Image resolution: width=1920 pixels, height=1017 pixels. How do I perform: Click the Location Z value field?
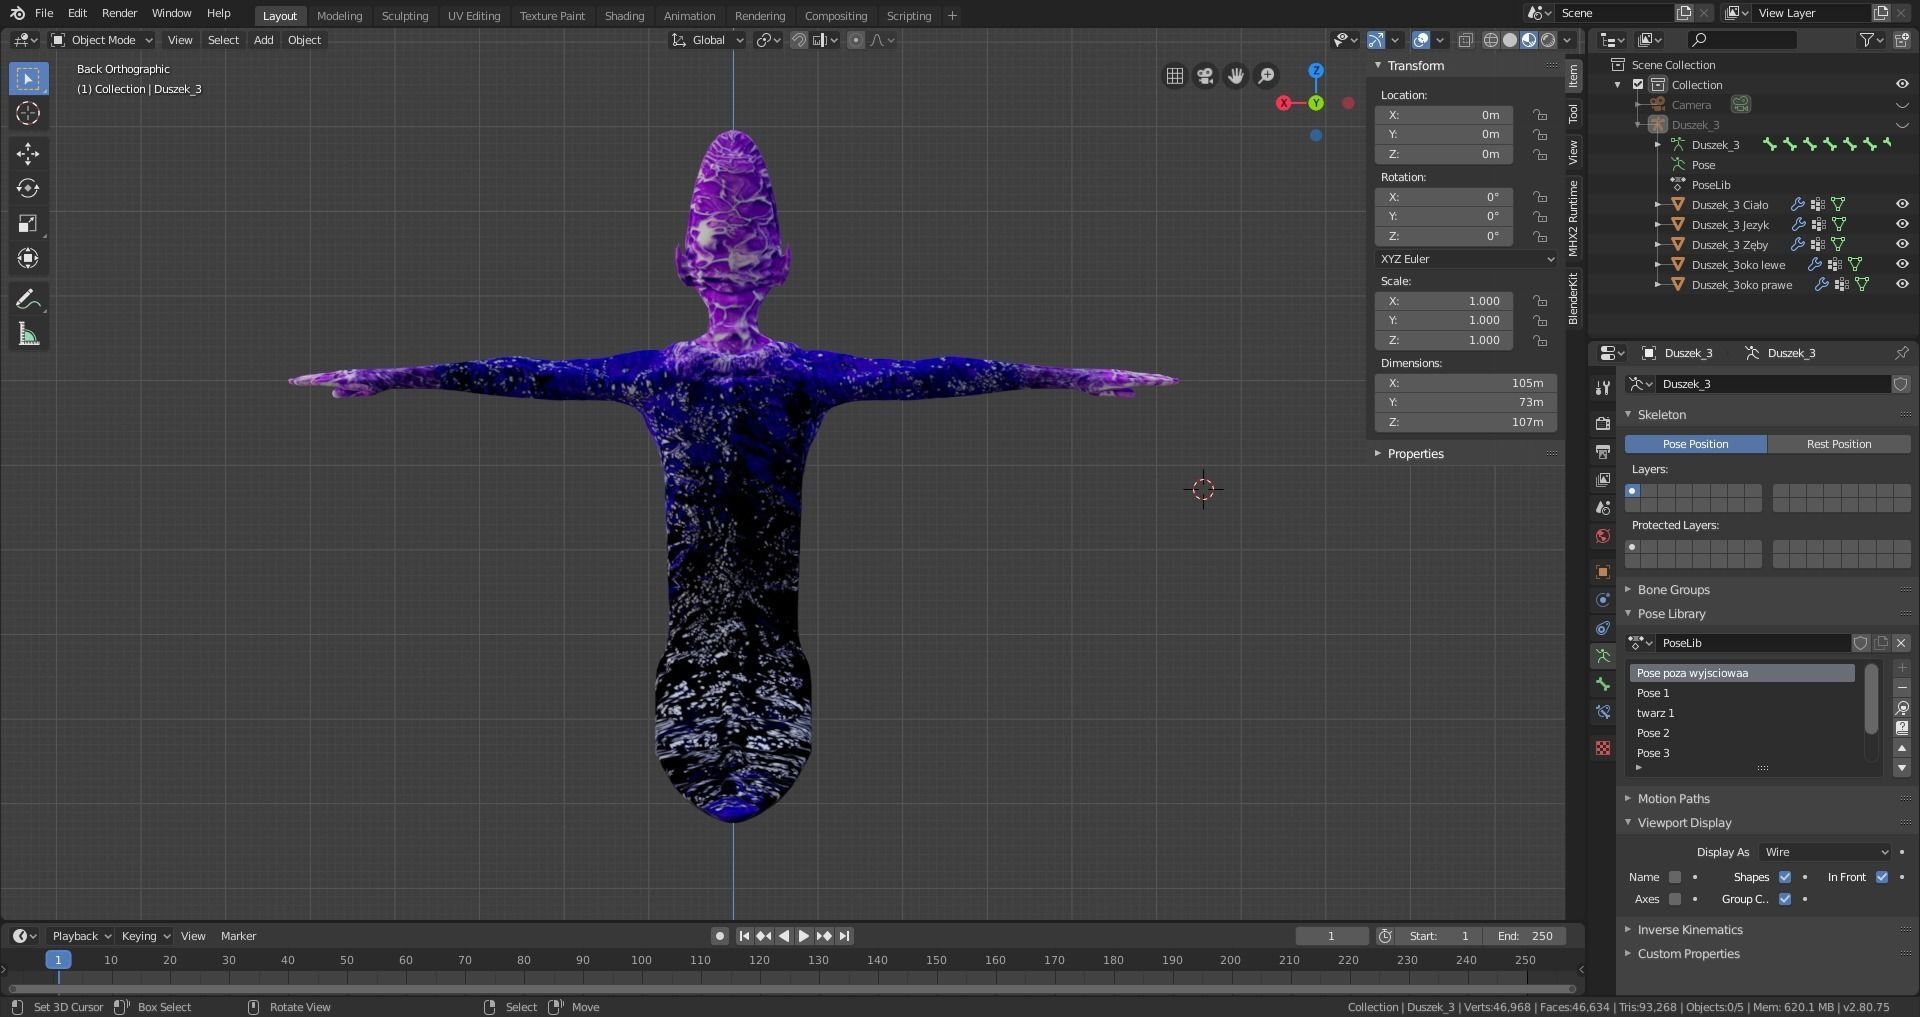tap(1443, 154)
